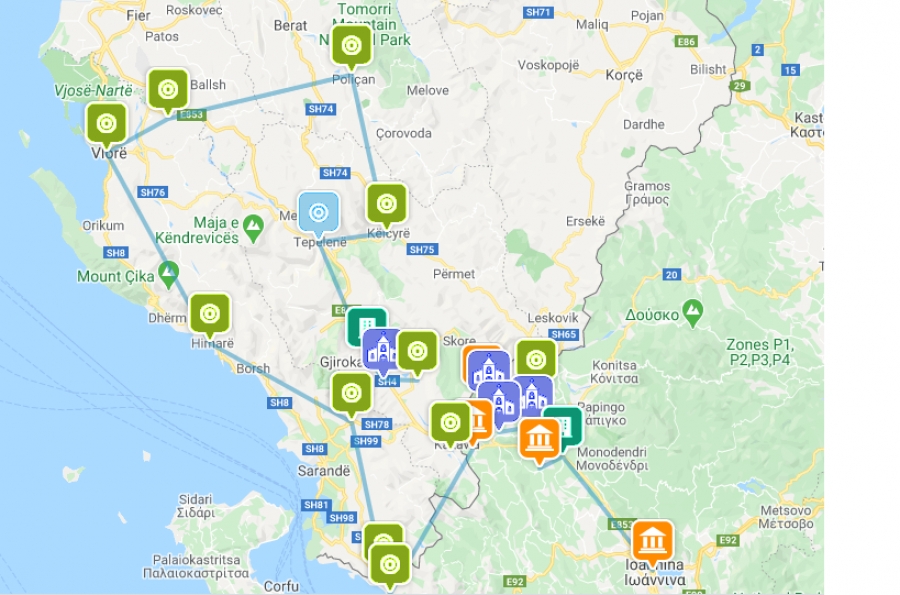Screen dimensions: 900x595
Task: Open the orange museum marker near Monodendri
Action: [540, 441]
